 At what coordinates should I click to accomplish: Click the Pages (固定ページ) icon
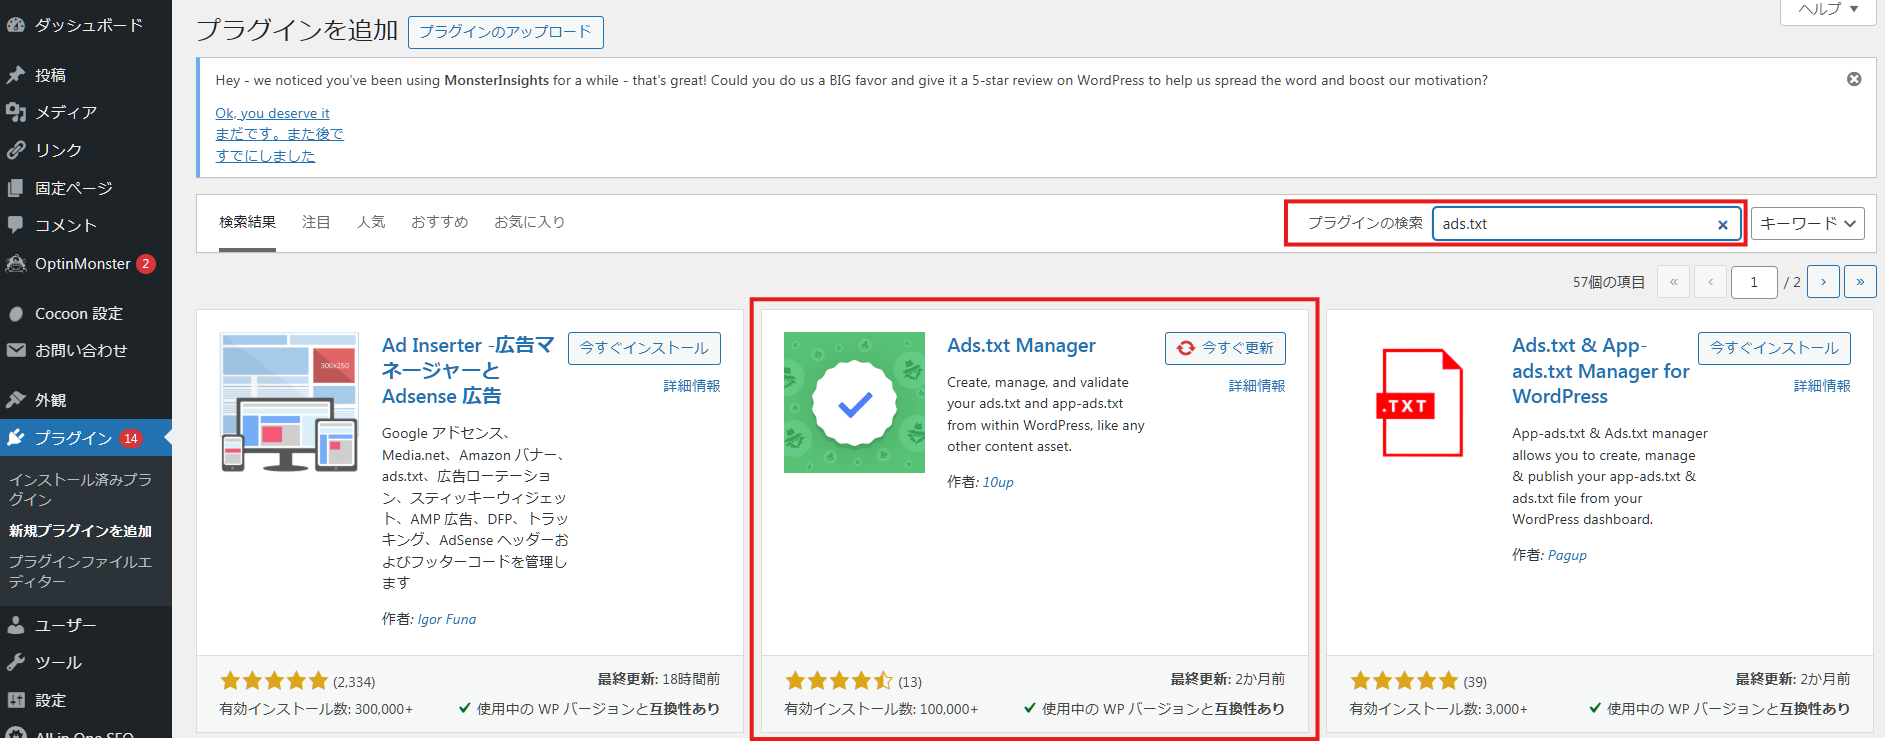(x=16, y=188)
